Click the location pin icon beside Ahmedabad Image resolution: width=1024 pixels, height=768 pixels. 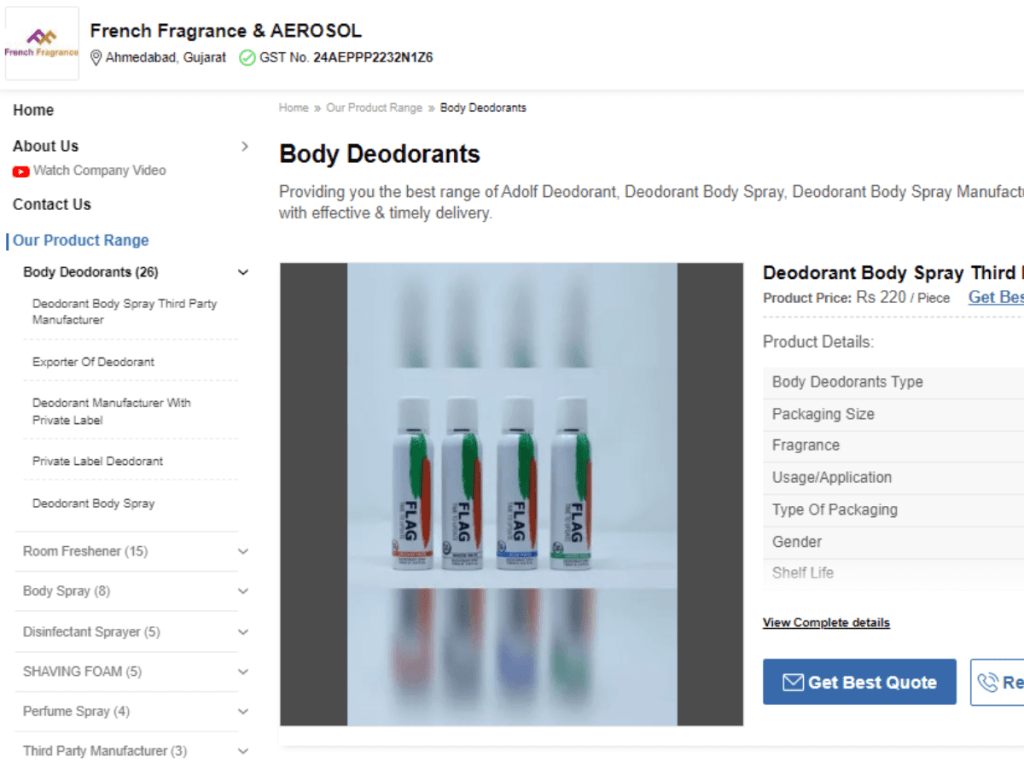pos(95,57)
